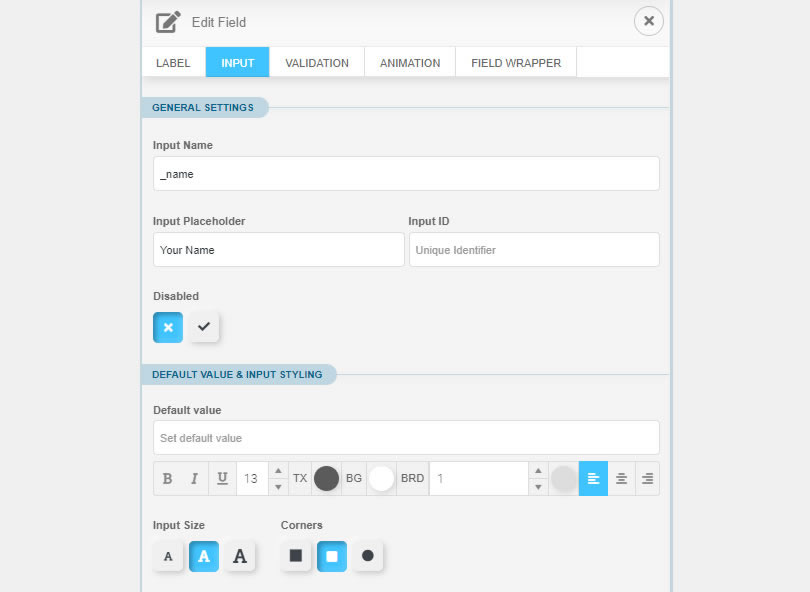810x592 pixels.
Task: Open the border color swatch
Action: click(564, 478)
